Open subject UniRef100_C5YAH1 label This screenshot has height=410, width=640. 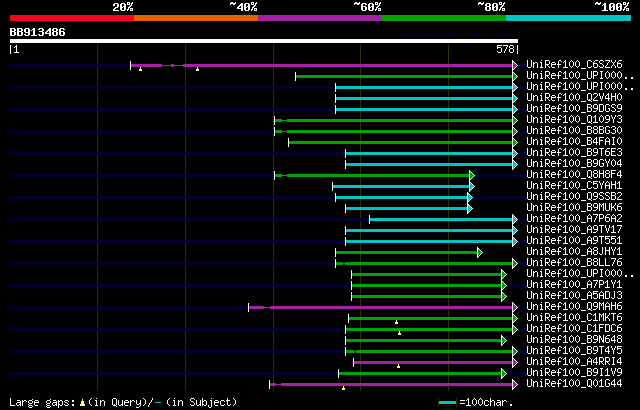(574, 186)
